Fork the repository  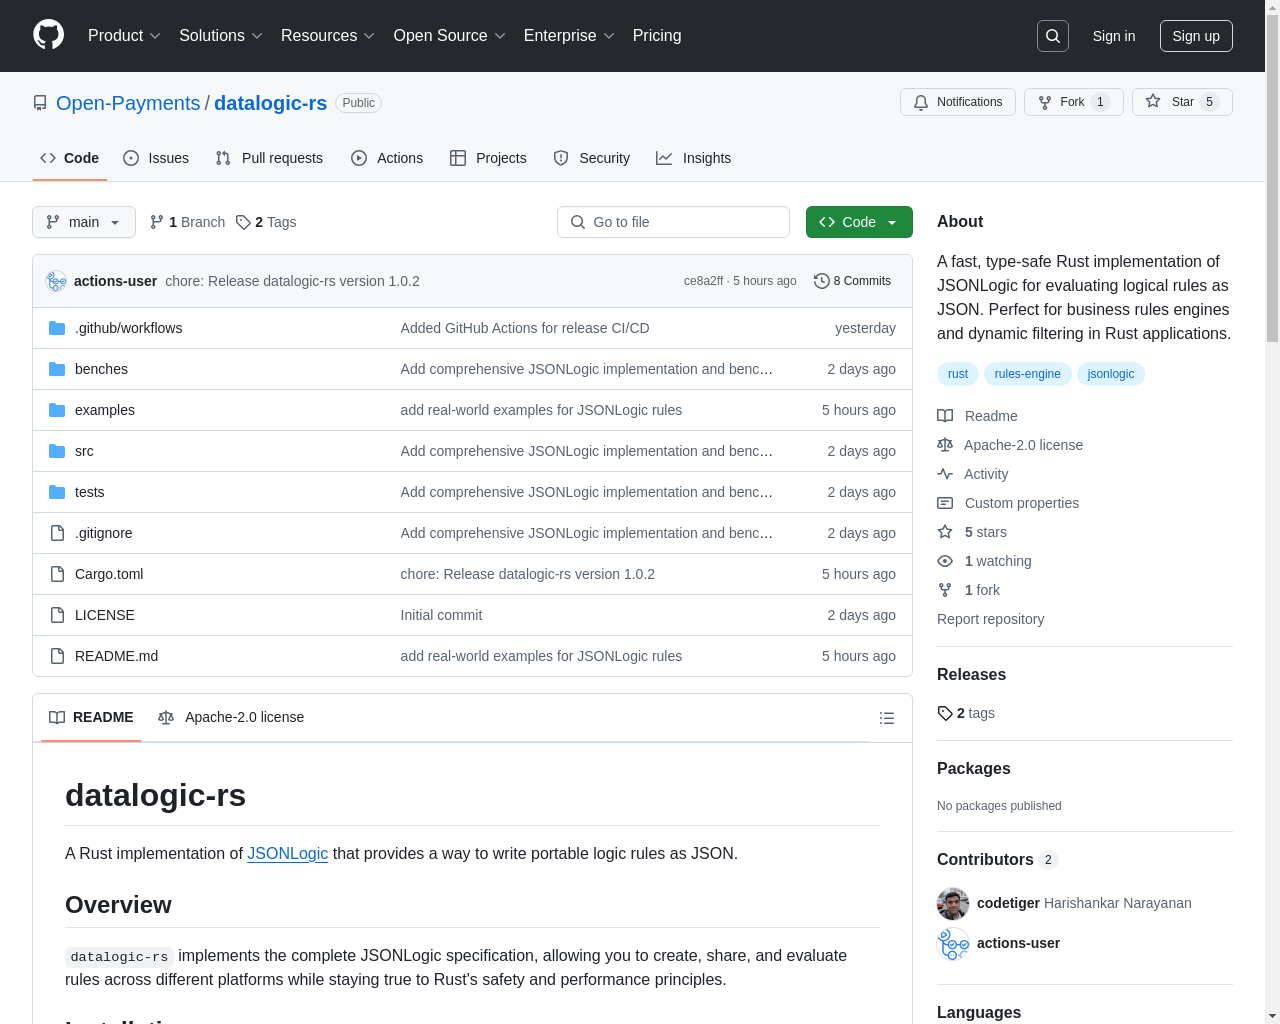(1073, 102)
